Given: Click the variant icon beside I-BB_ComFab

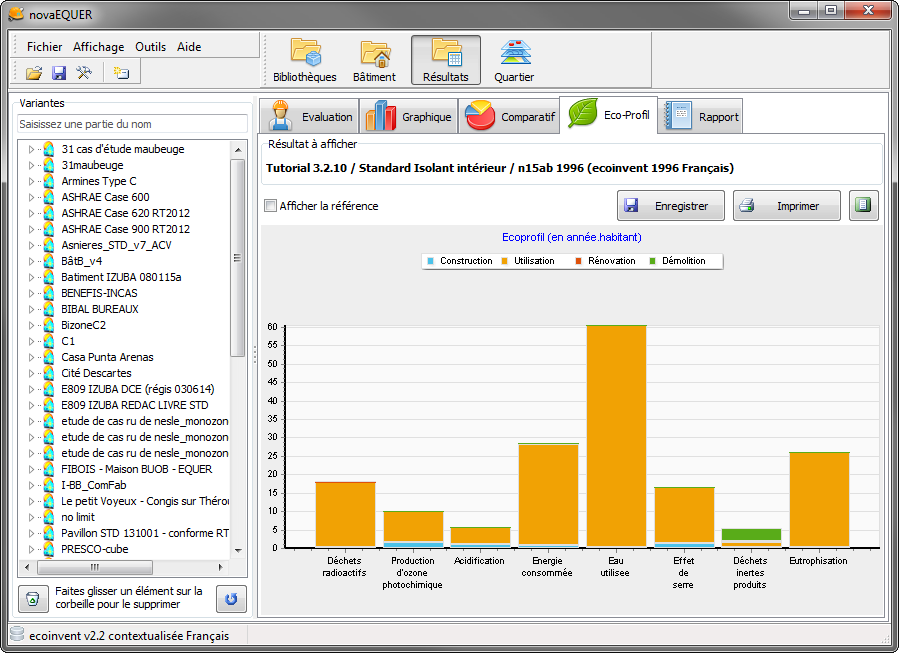Looking at the screenshot, I should pos(49,485).
